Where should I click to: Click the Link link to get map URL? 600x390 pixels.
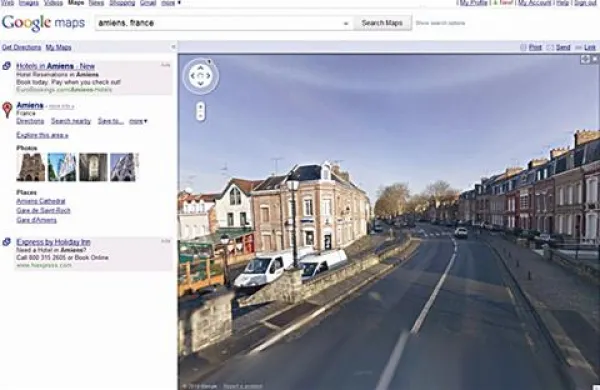(590, 47)
